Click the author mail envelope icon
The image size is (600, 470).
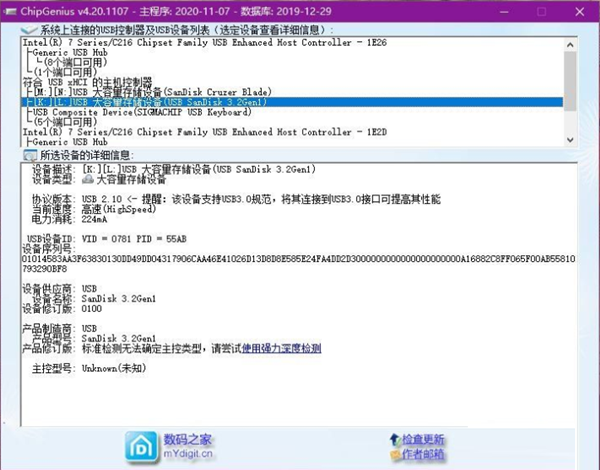point(395,455)
